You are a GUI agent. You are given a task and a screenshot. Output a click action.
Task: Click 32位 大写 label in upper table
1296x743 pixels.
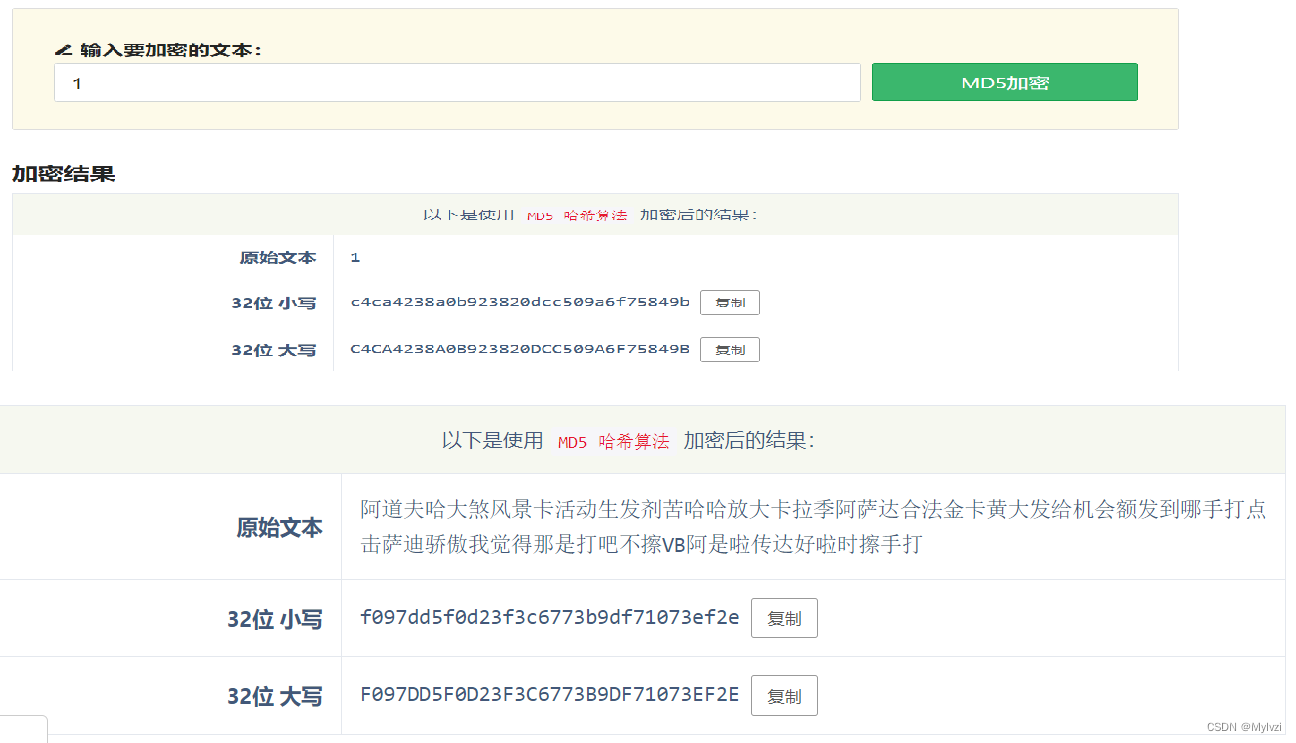pyautogui.click(x=274, y=350)
